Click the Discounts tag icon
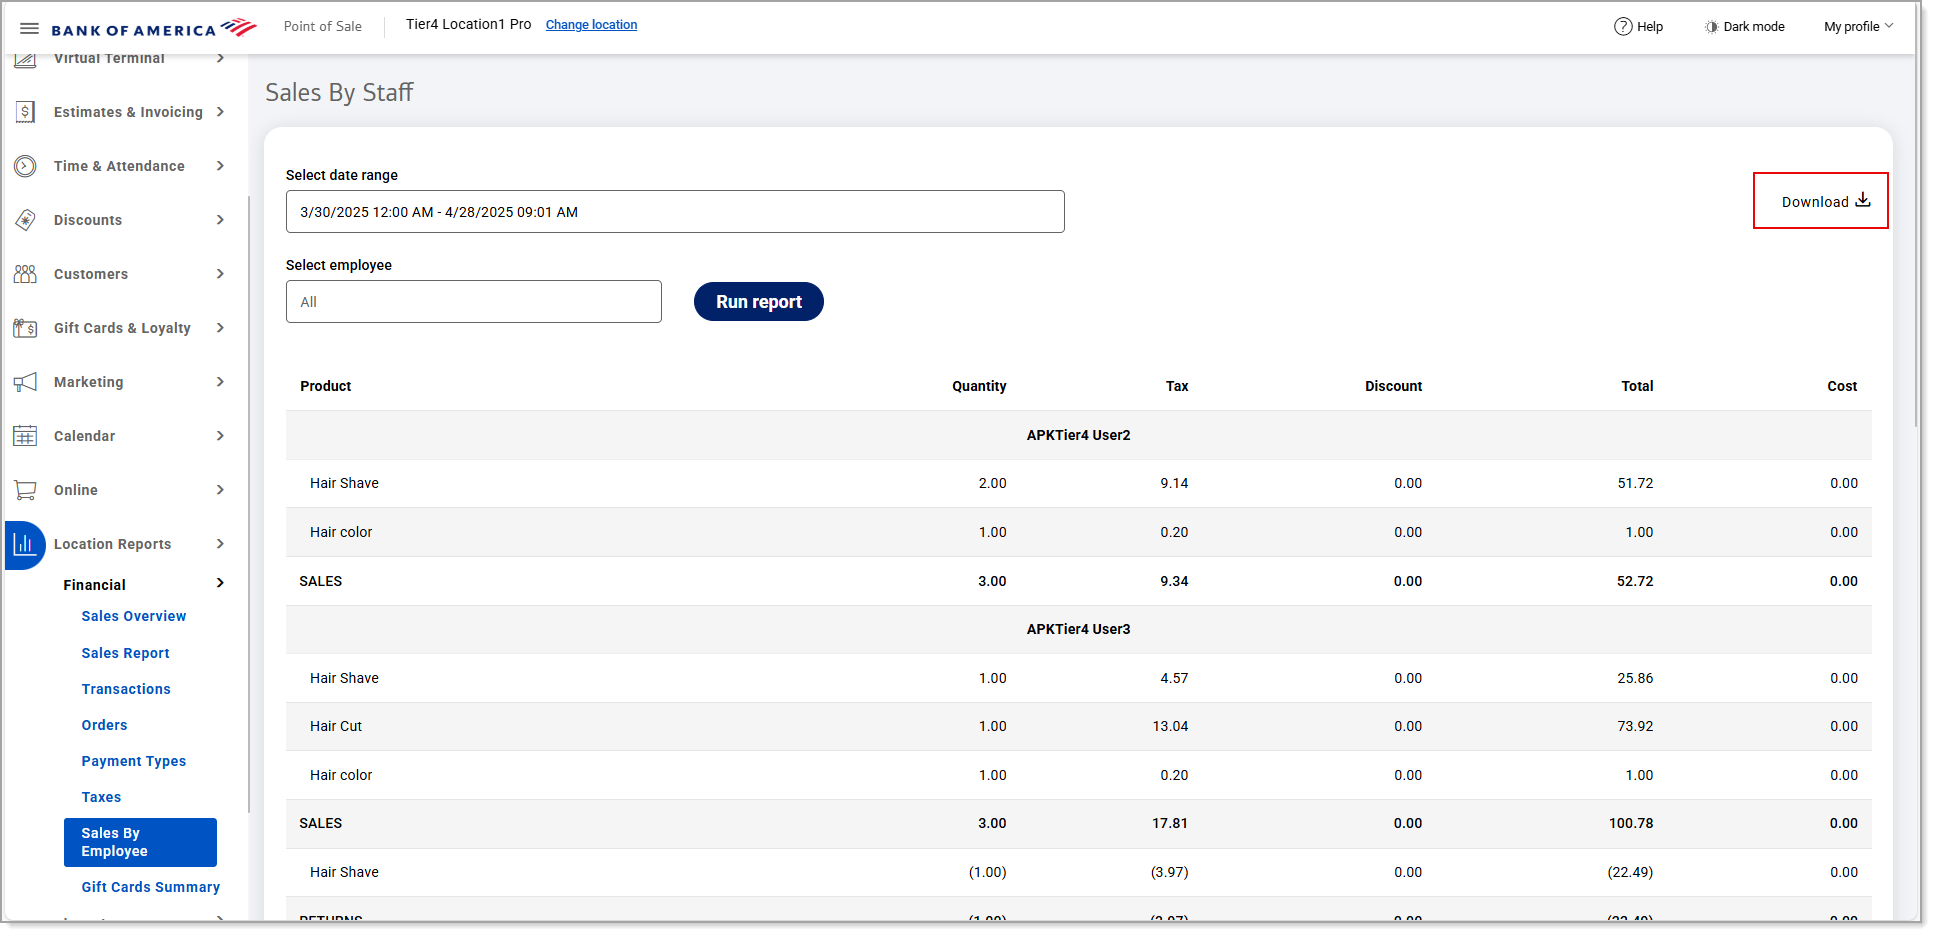1934x935 pixels. 26,220
